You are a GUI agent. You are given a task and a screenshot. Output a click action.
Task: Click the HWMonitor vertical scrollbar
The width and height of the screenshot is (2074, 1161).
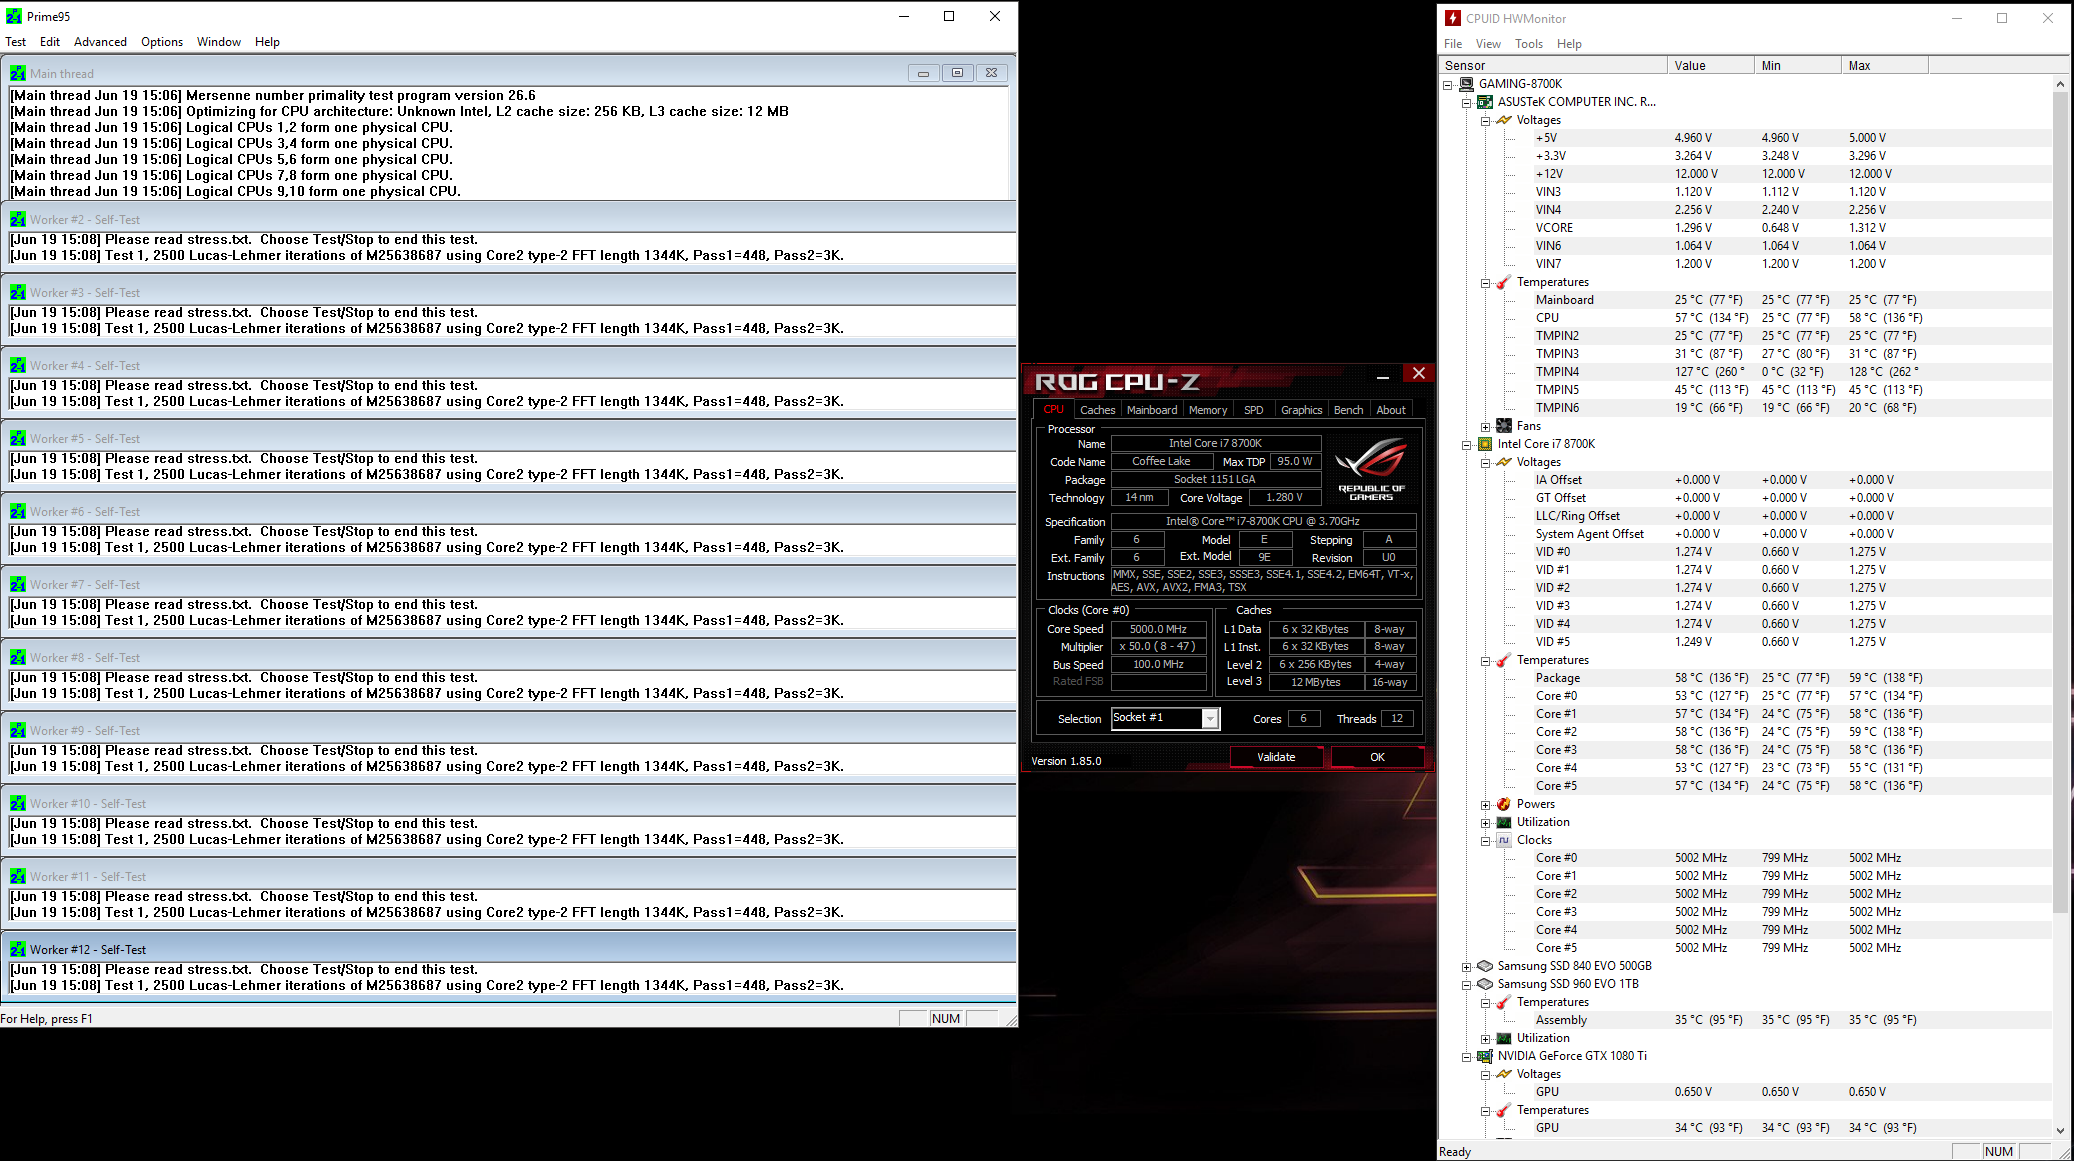[2060, 500]
